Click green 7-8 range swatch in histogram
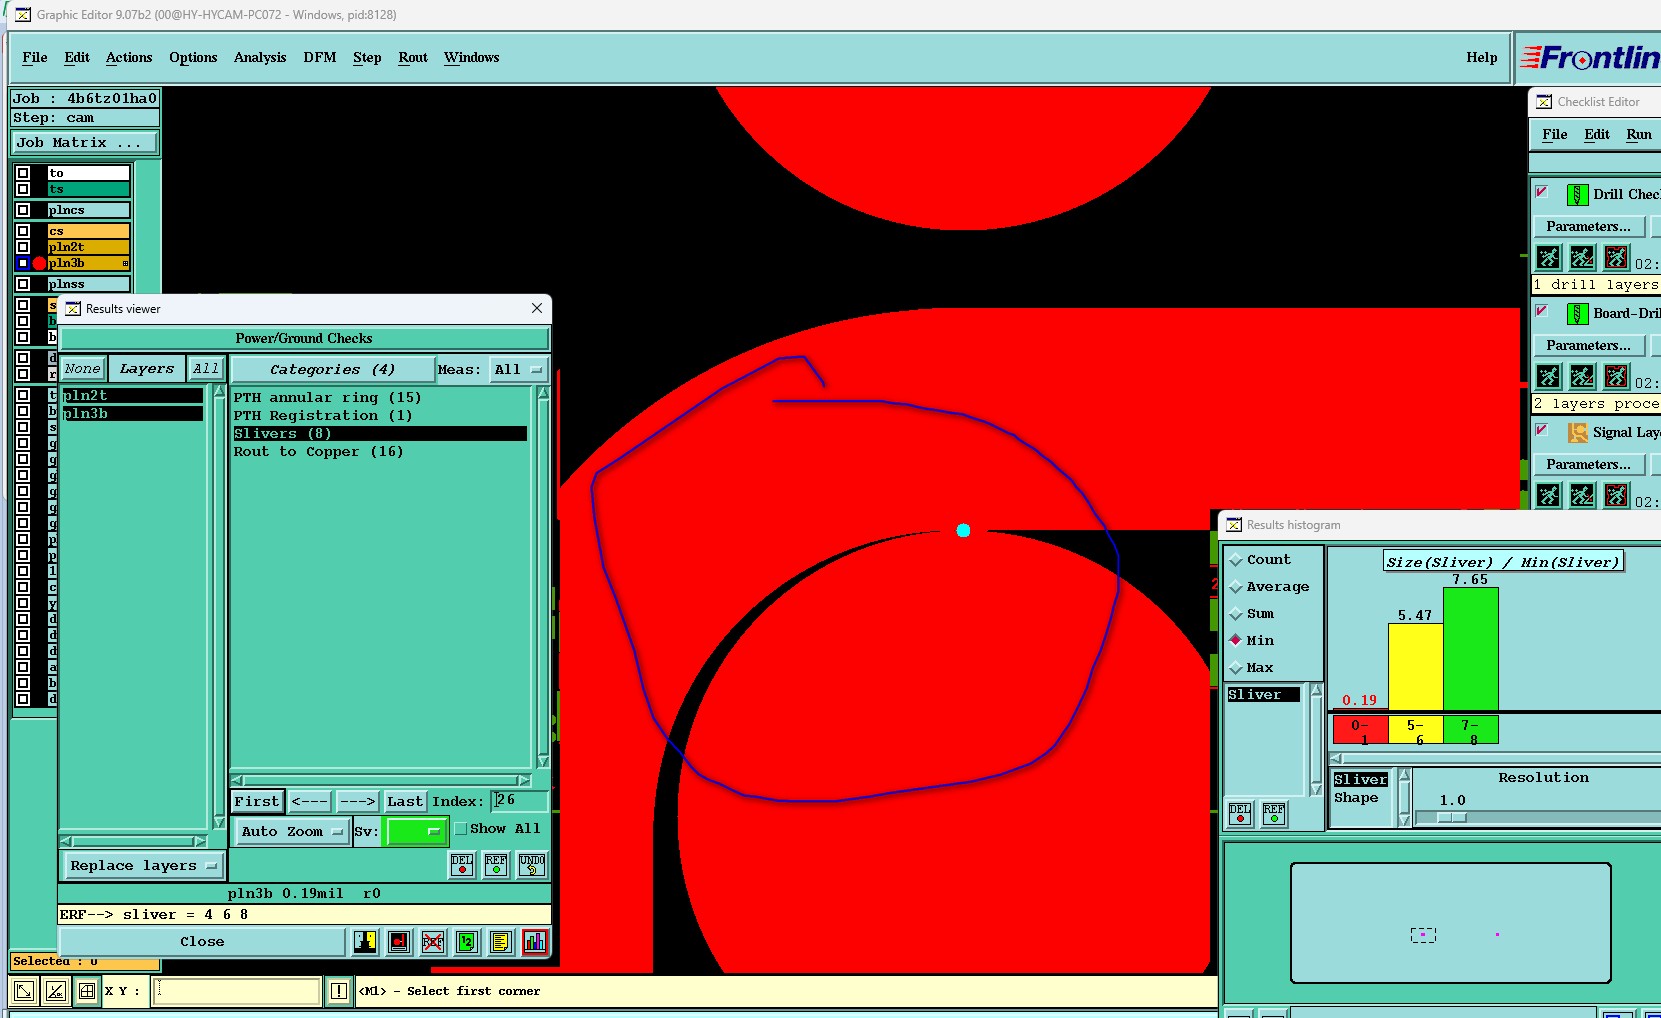 point(1470,730)
